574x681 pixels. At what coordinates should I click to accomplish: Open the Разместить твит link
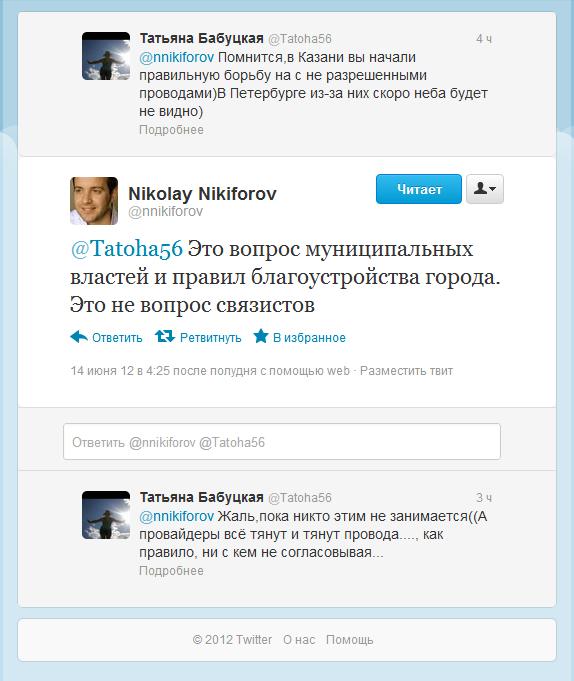tap(406, 371)
